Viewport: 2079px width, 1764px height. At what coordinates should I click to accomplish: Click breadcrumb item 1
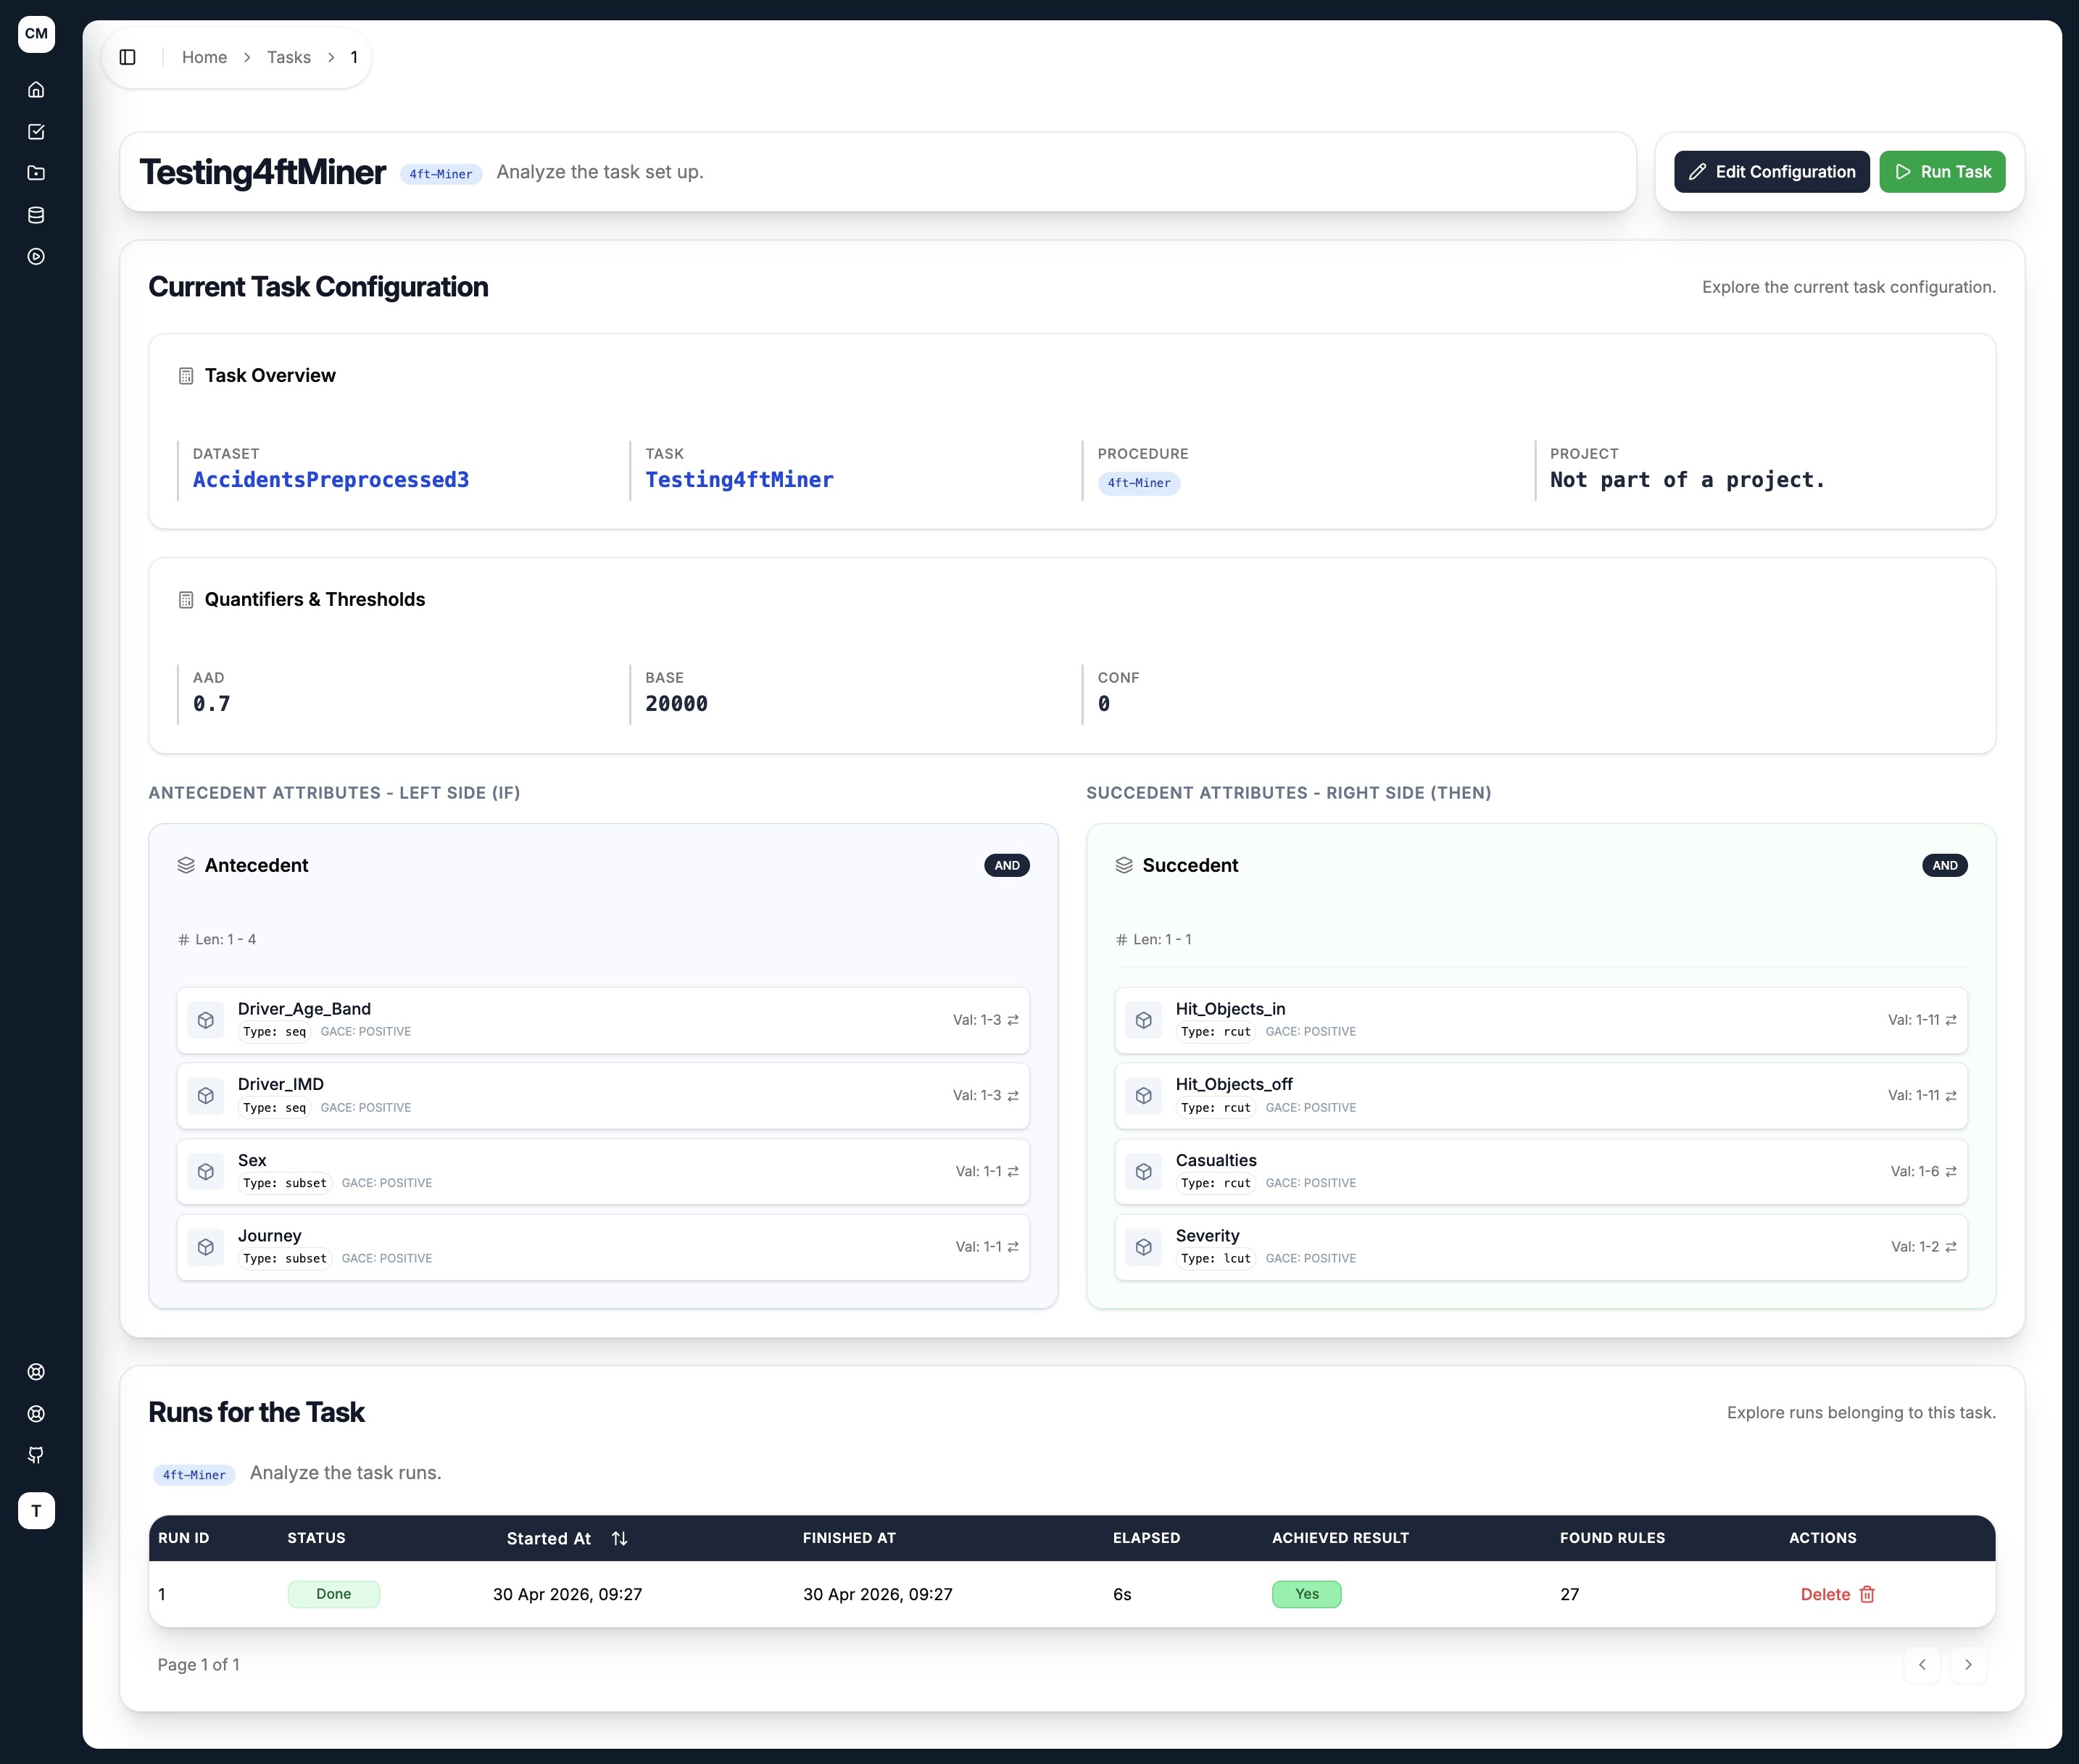[x=354, y=57]
